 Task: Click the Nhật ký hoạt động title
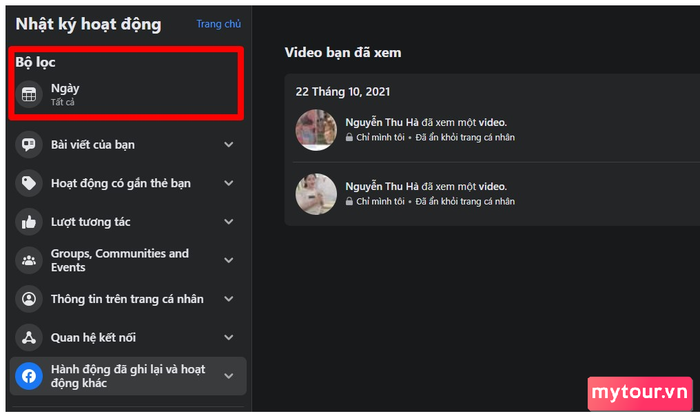(x=88, y=25)
